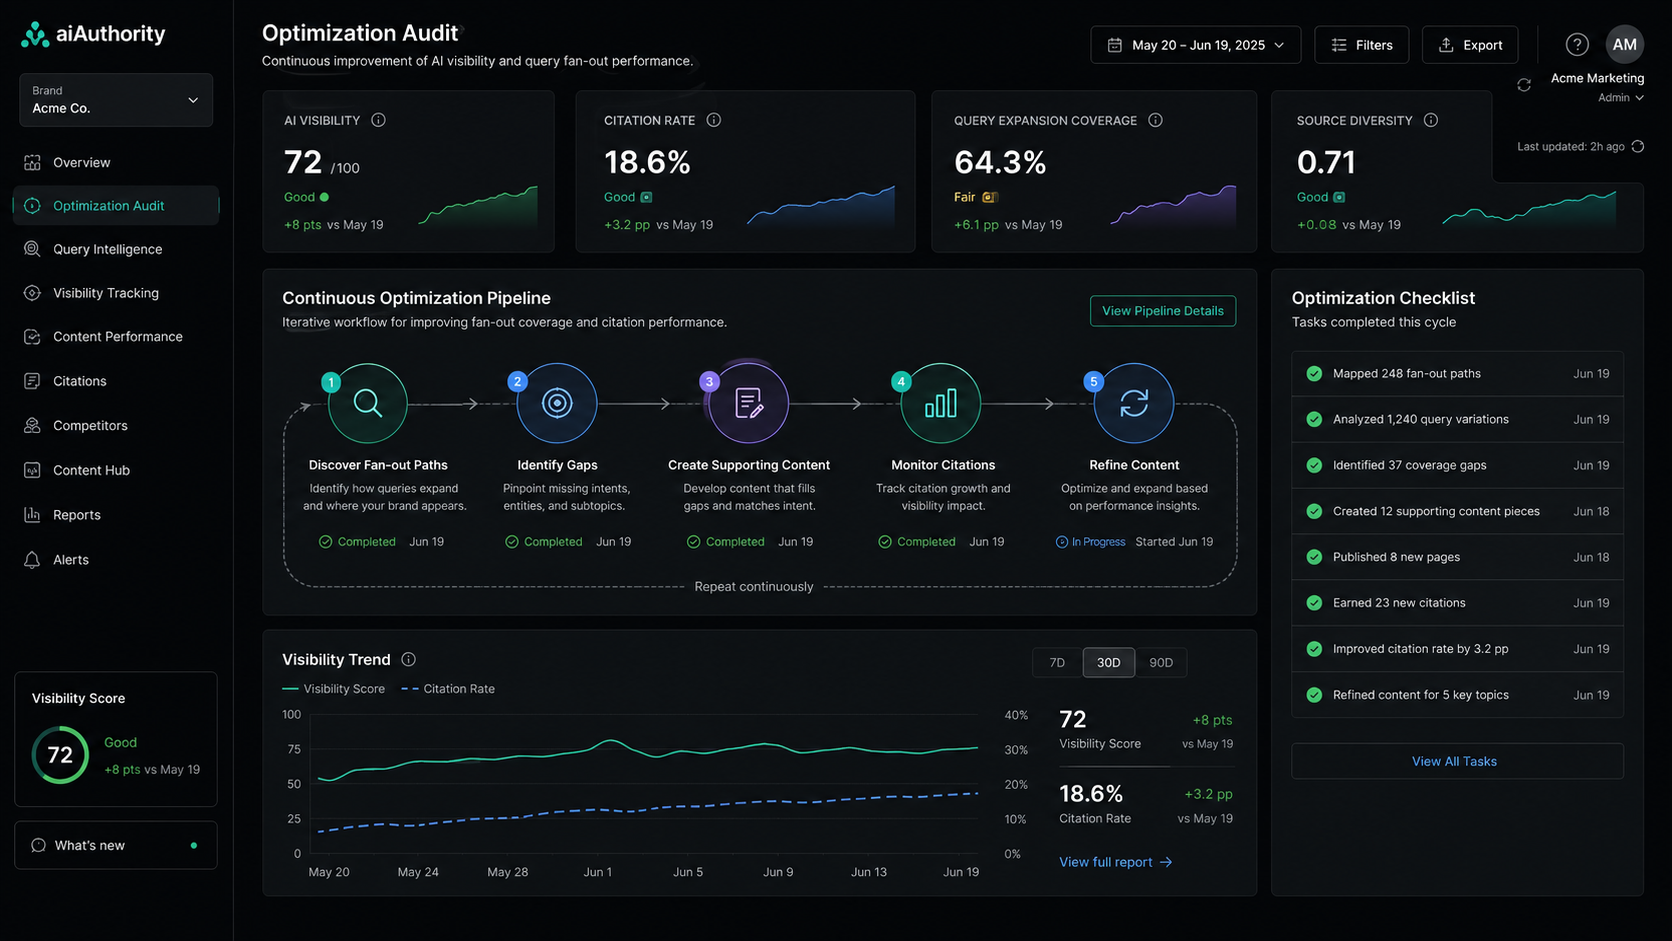Screen dimensions: 1672x941
Task: Toggle the Analyzed 1,240 query variations checkmark
Action: [x=1314, y=419]
